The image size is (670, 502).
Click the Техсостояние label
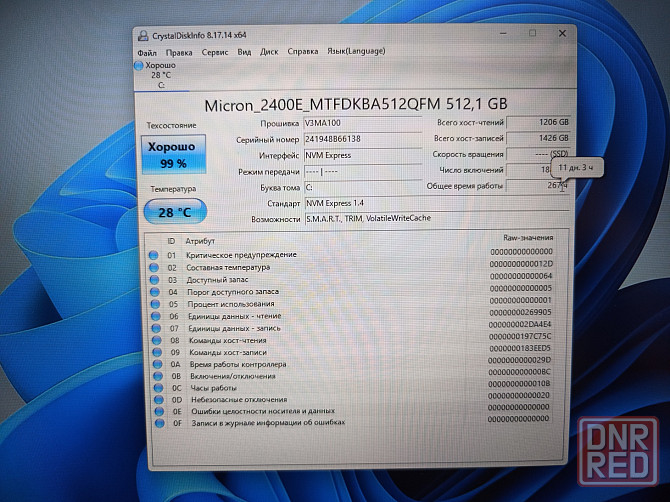click(171, 126)
